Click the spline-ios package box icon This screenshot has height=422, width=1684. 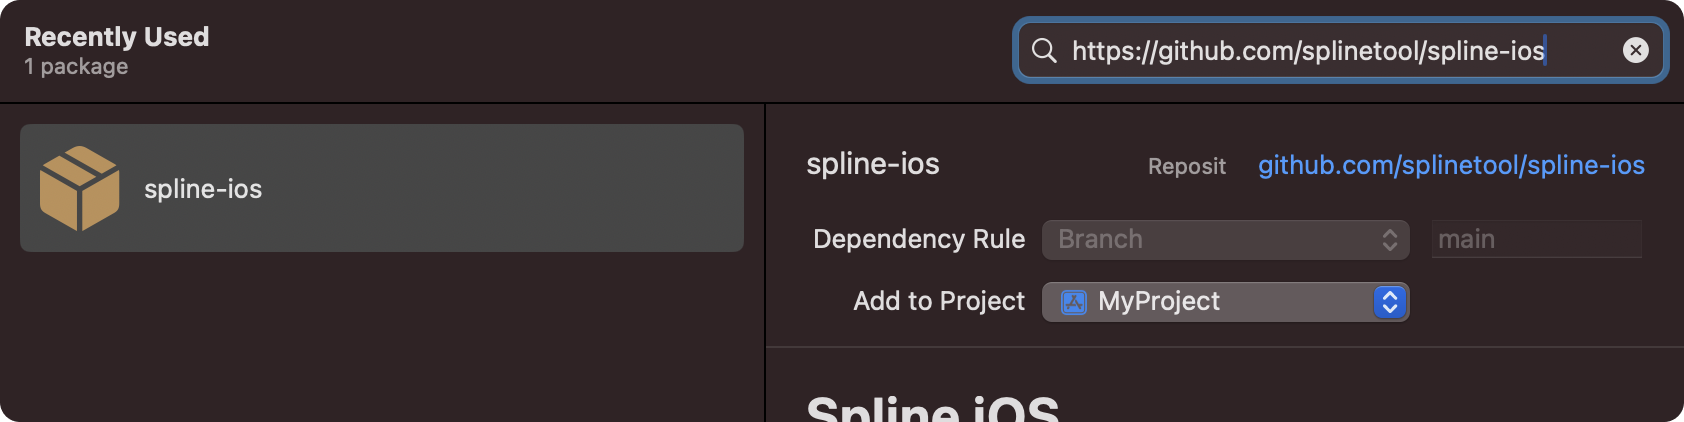[x=79, y=188]
